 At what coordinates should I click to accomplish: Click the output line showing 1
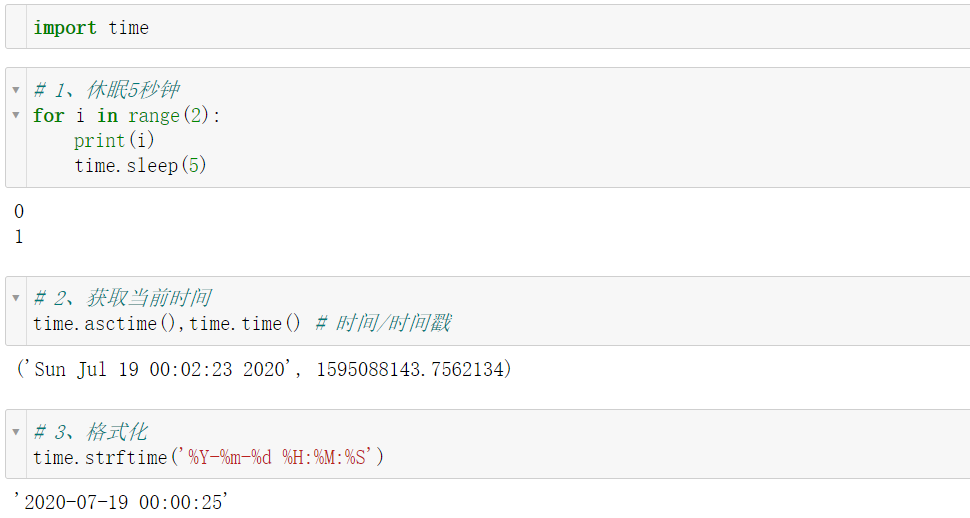19,237
